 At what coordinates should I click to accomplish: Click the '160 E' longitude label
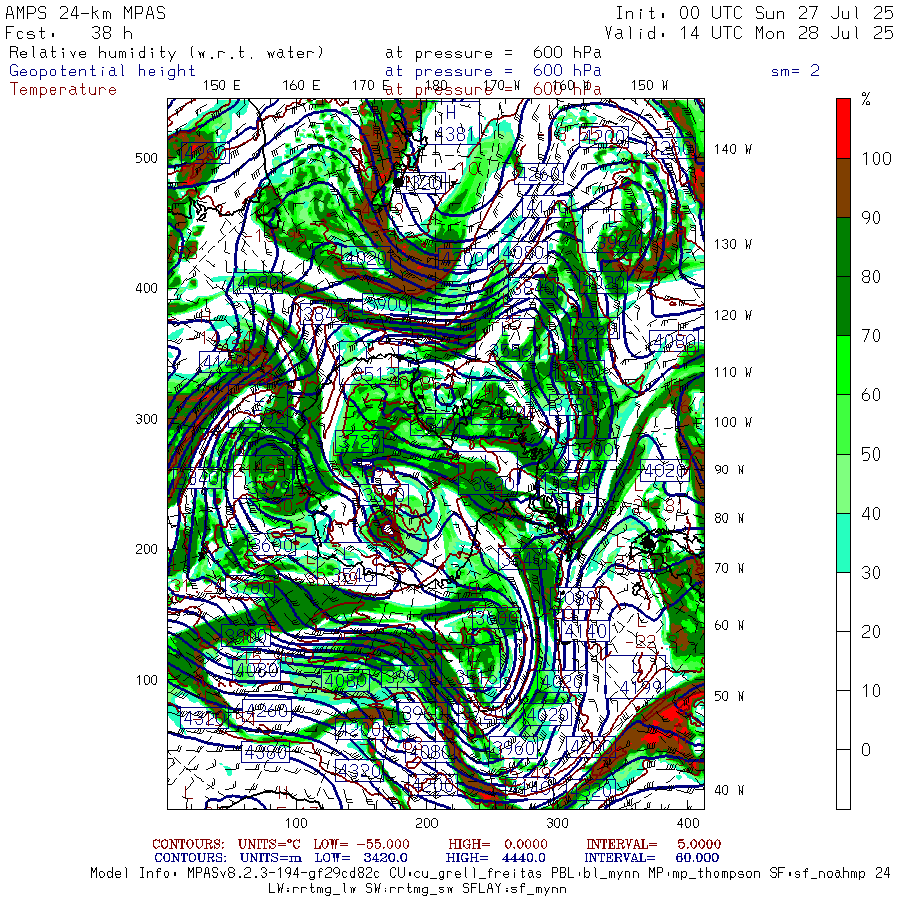[x=301, y=86]
